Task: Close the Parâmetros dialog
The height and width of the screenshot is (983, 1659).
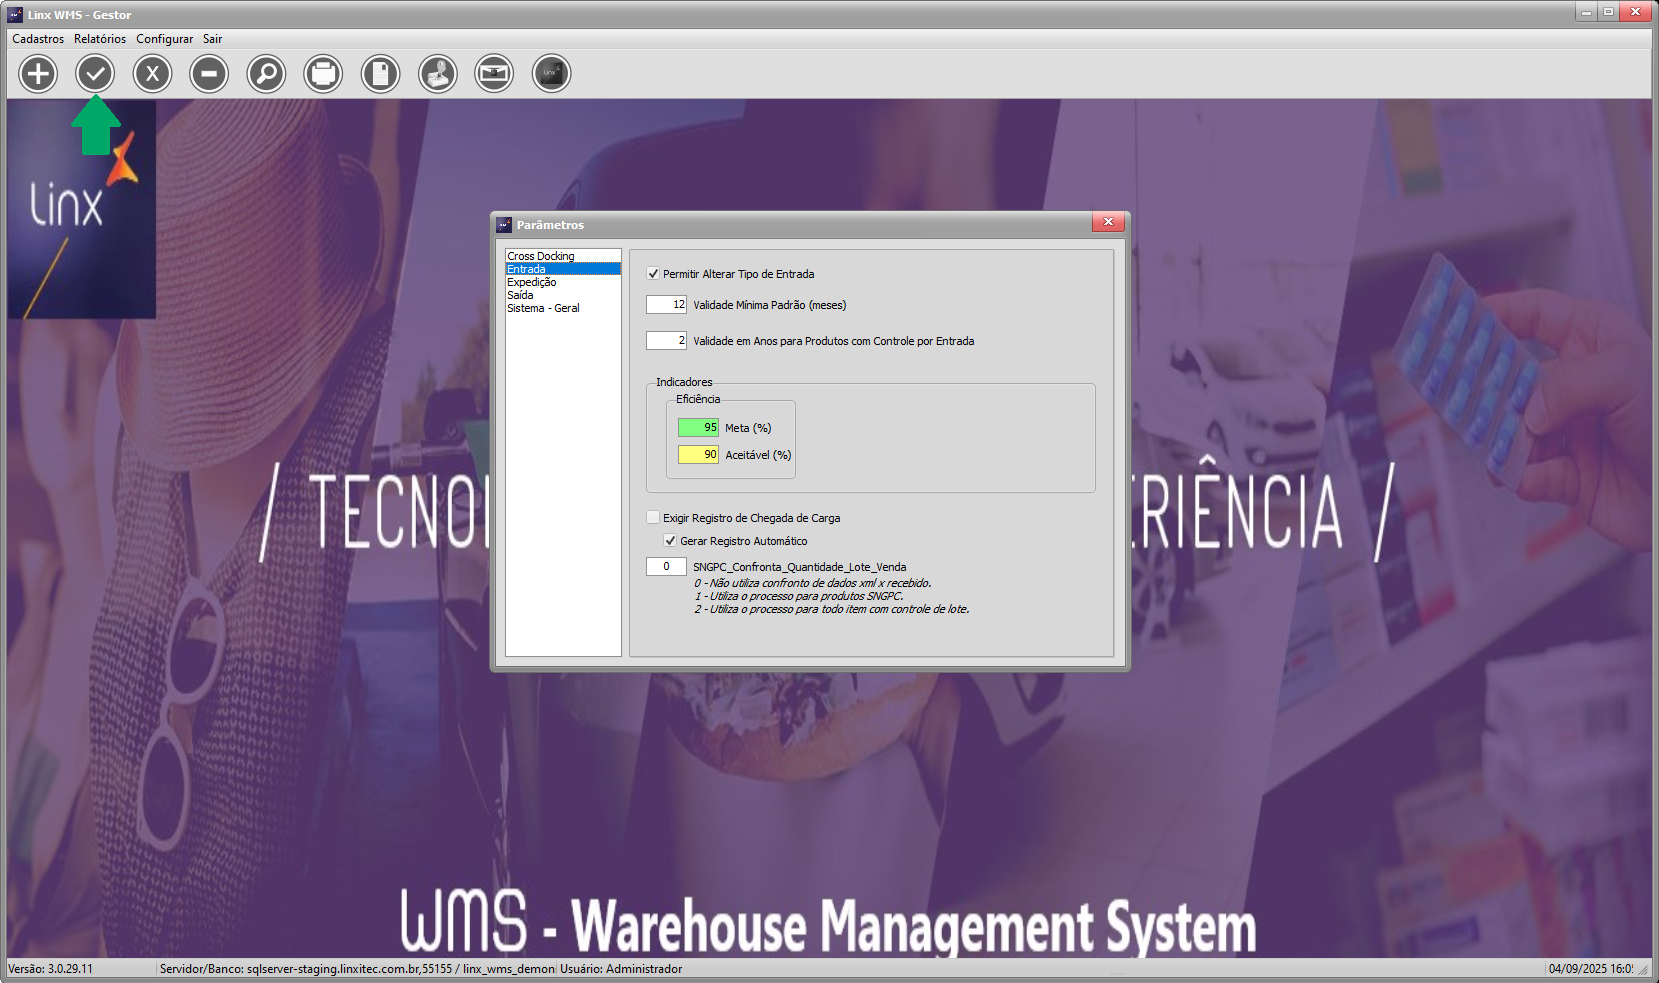Action: click(1108, 222)
